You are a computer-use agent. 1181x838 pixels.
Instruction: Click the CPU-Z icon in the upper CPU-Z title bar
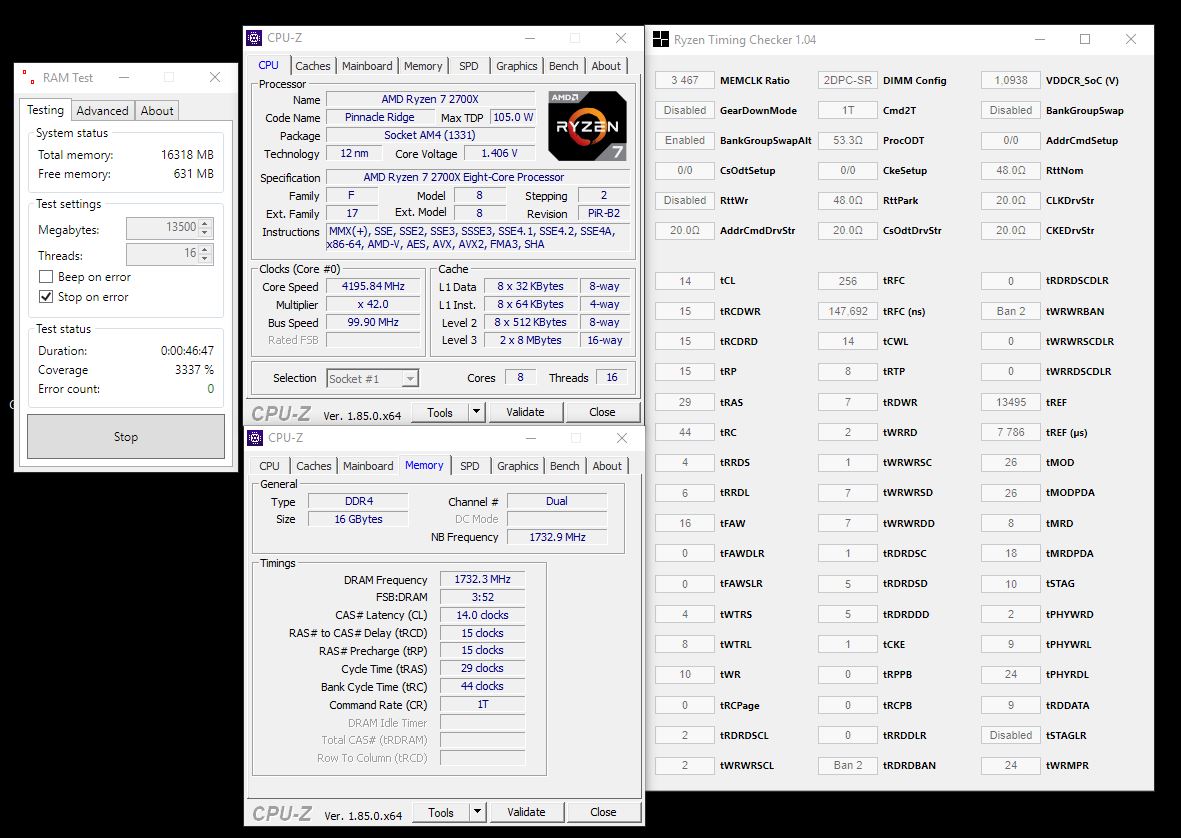click(255, 38)
